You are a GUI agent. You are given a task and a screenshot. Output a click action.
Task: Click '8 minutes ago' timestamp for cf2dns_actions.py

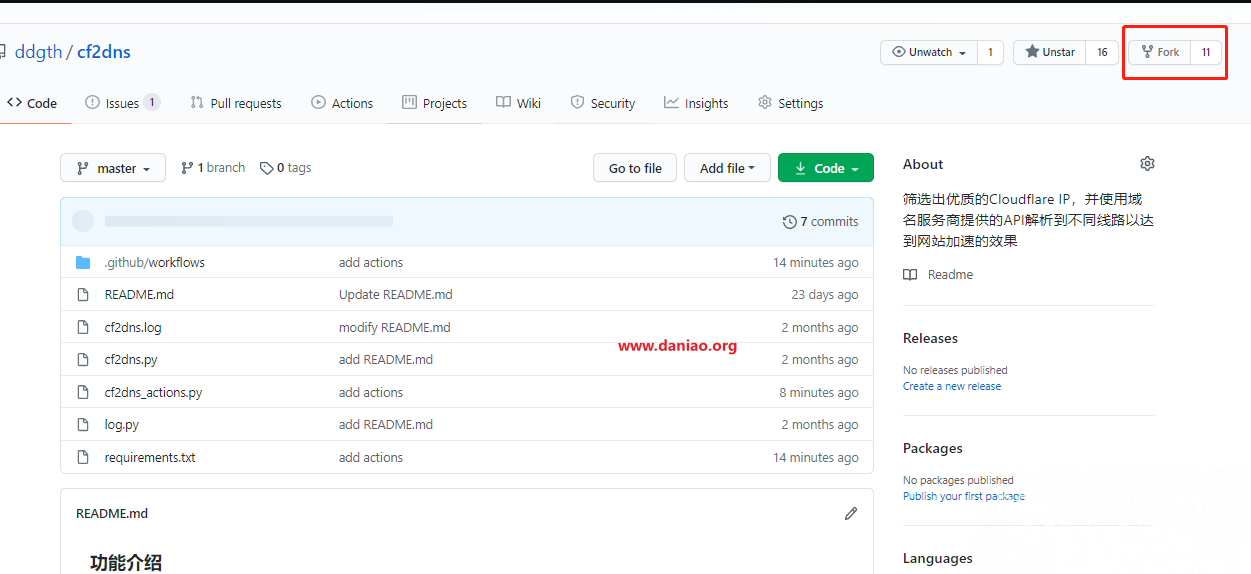pos(819,392)
